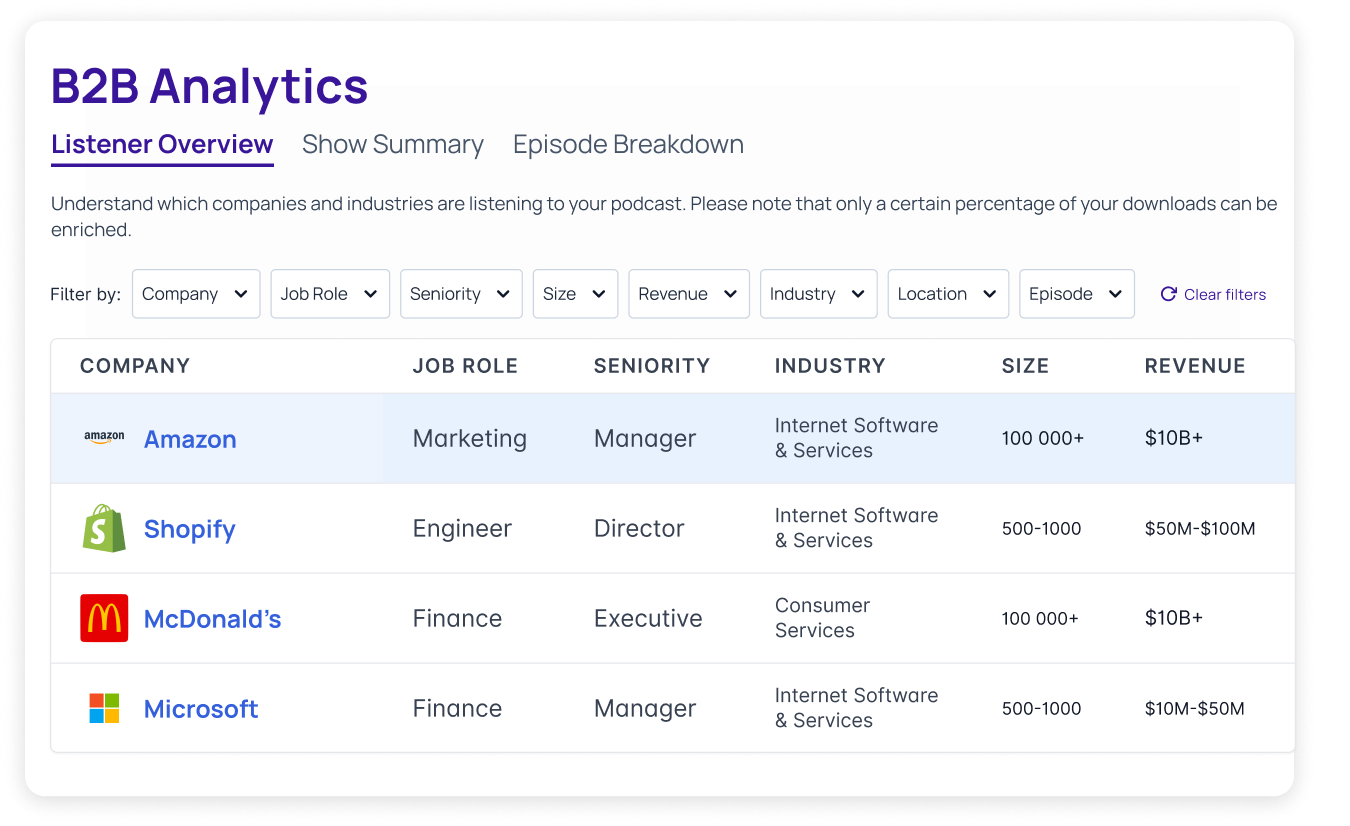Select the Finance cell in McDonald's row
The image size is (1350, 826).
(457, 619)
